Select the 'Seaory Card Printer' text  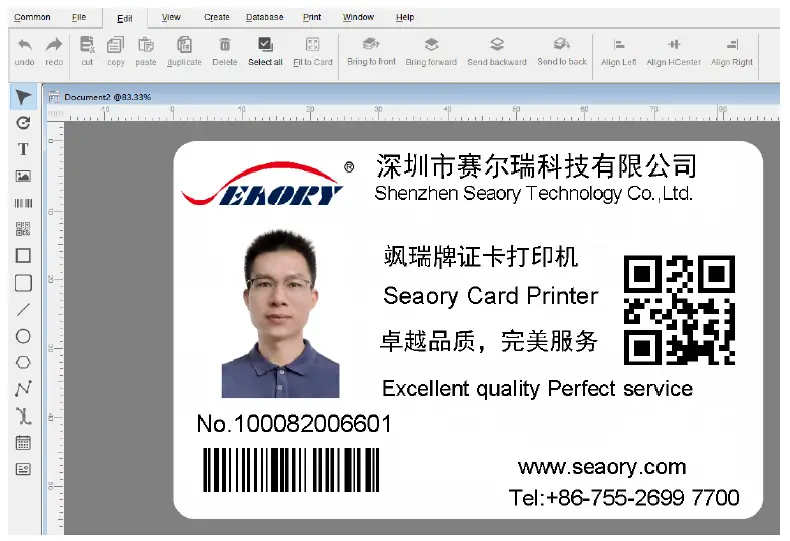(x=491, y=296)
